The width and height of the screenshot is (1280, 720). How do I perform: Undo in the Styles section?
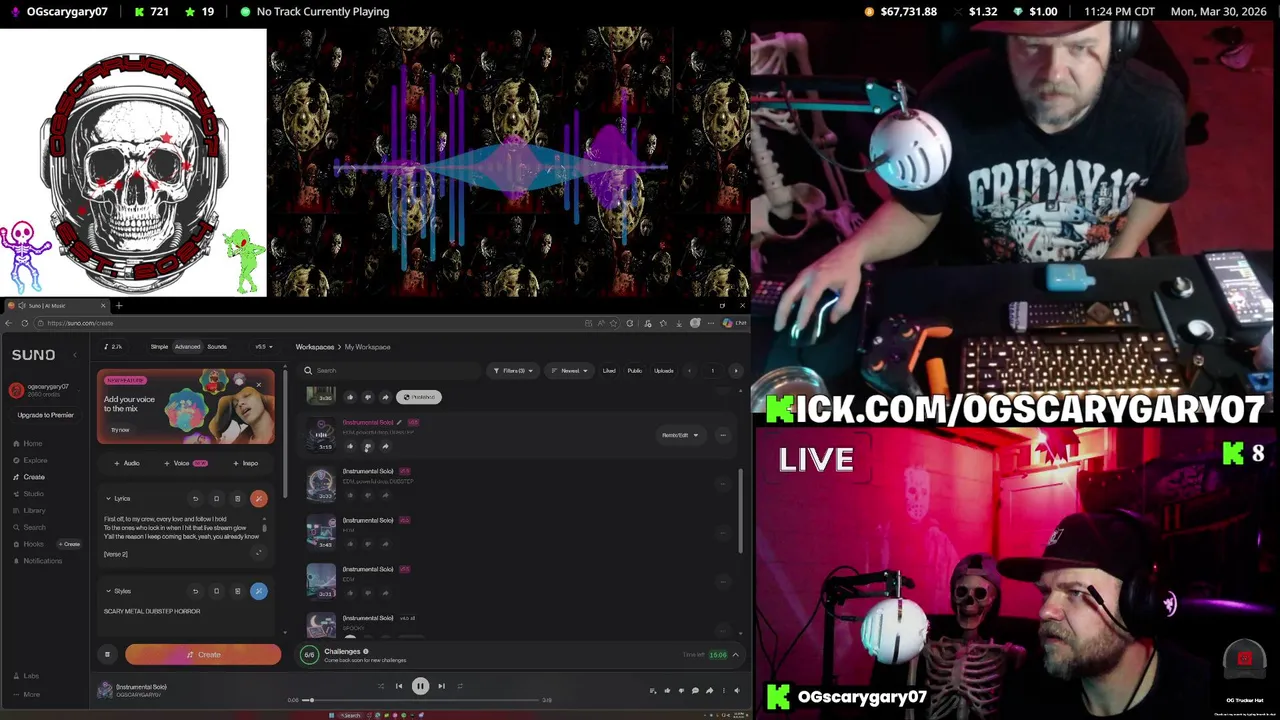click(x=195, y=591)
